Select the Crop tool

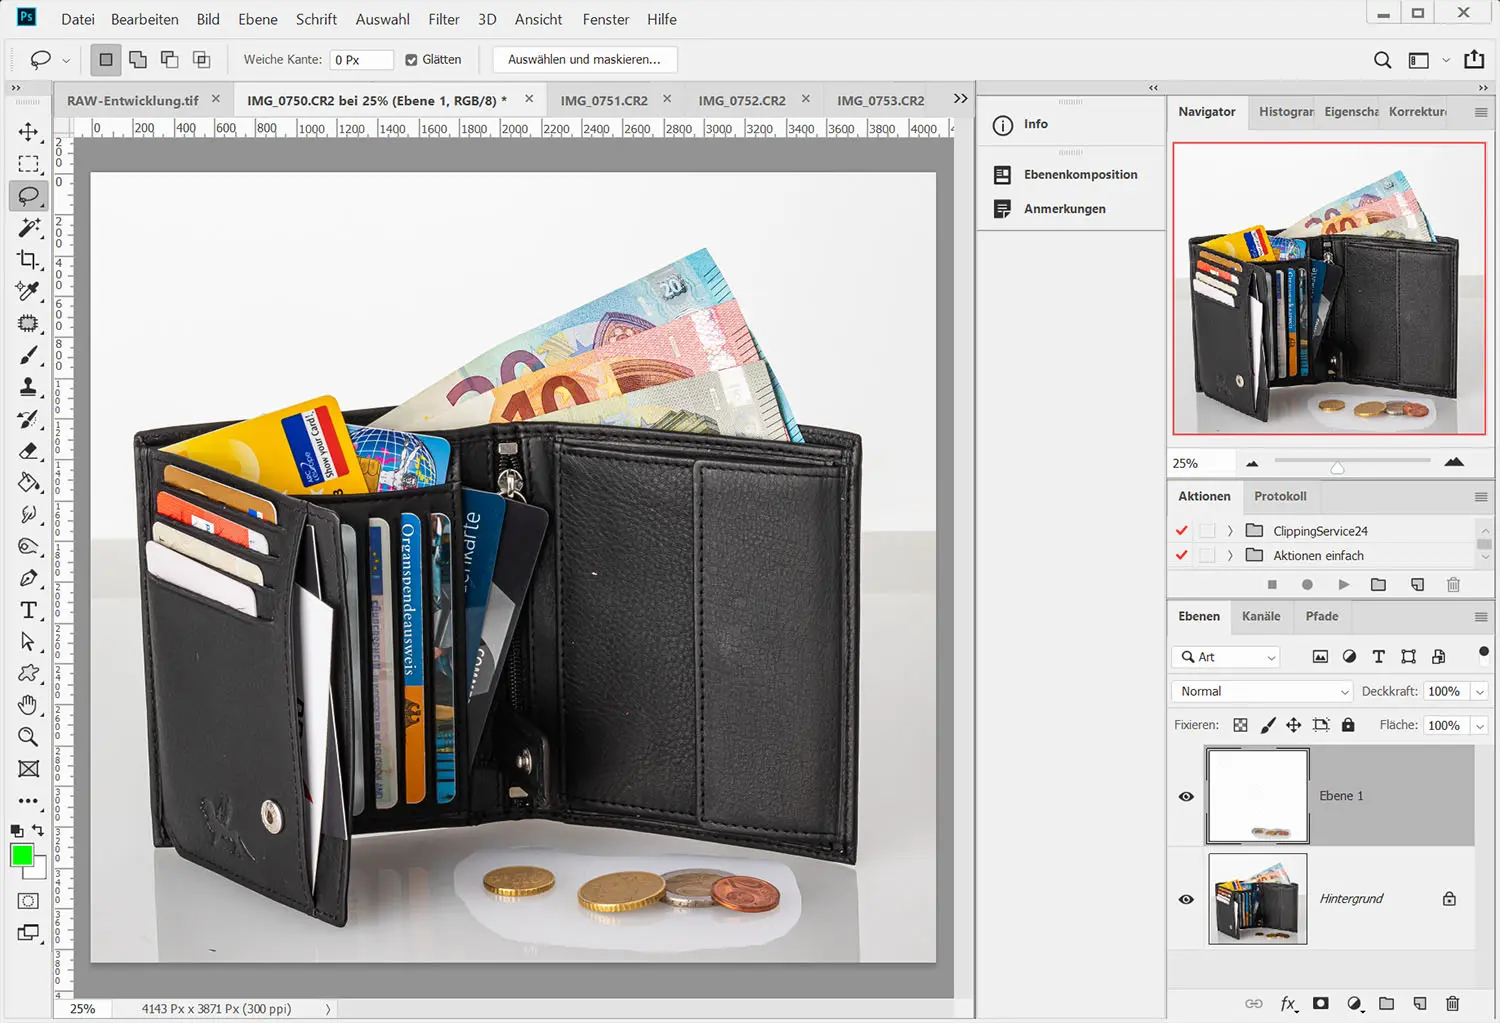pyautogui.click(x=28, y=260)
